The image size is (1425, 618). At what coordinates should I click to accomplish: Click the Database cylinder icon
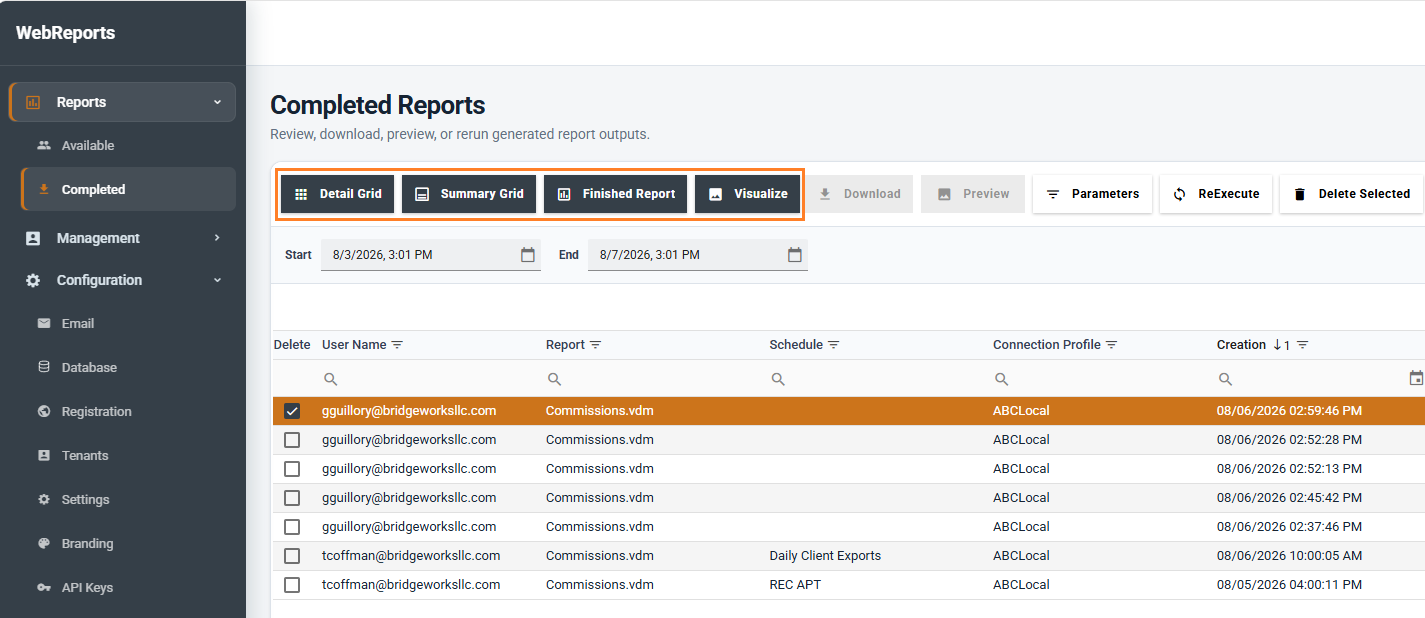coord(43,367)
